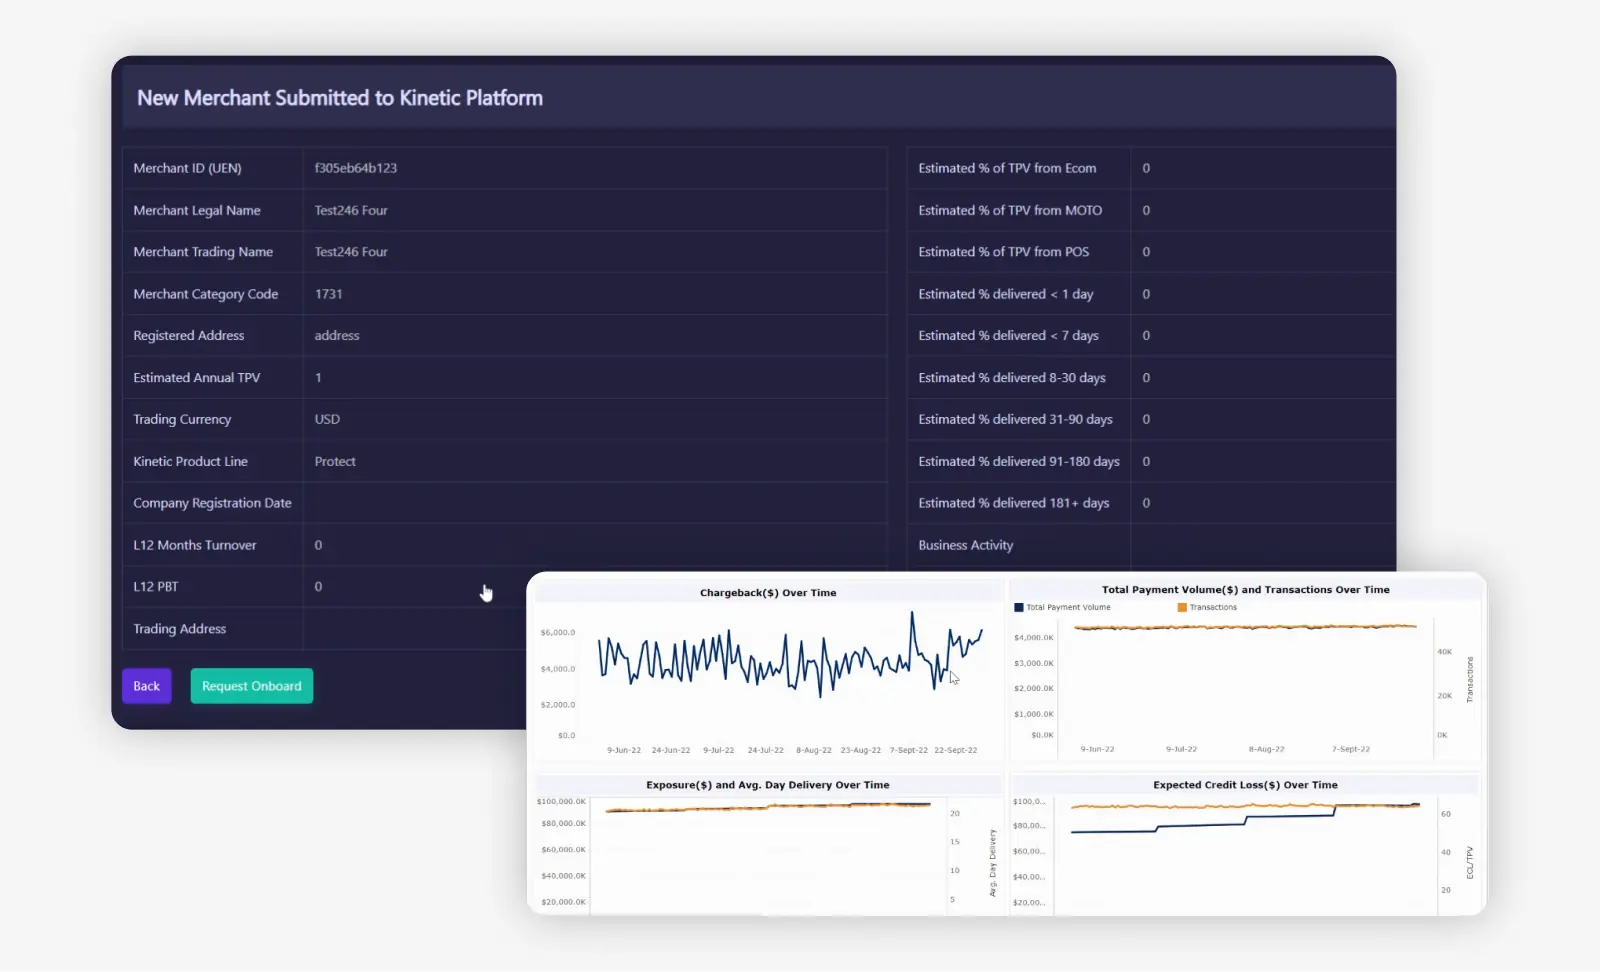Click the Merchant ID (UEN) label
This screenshot has height=972, width=1600.
click(x=187, y=168)
